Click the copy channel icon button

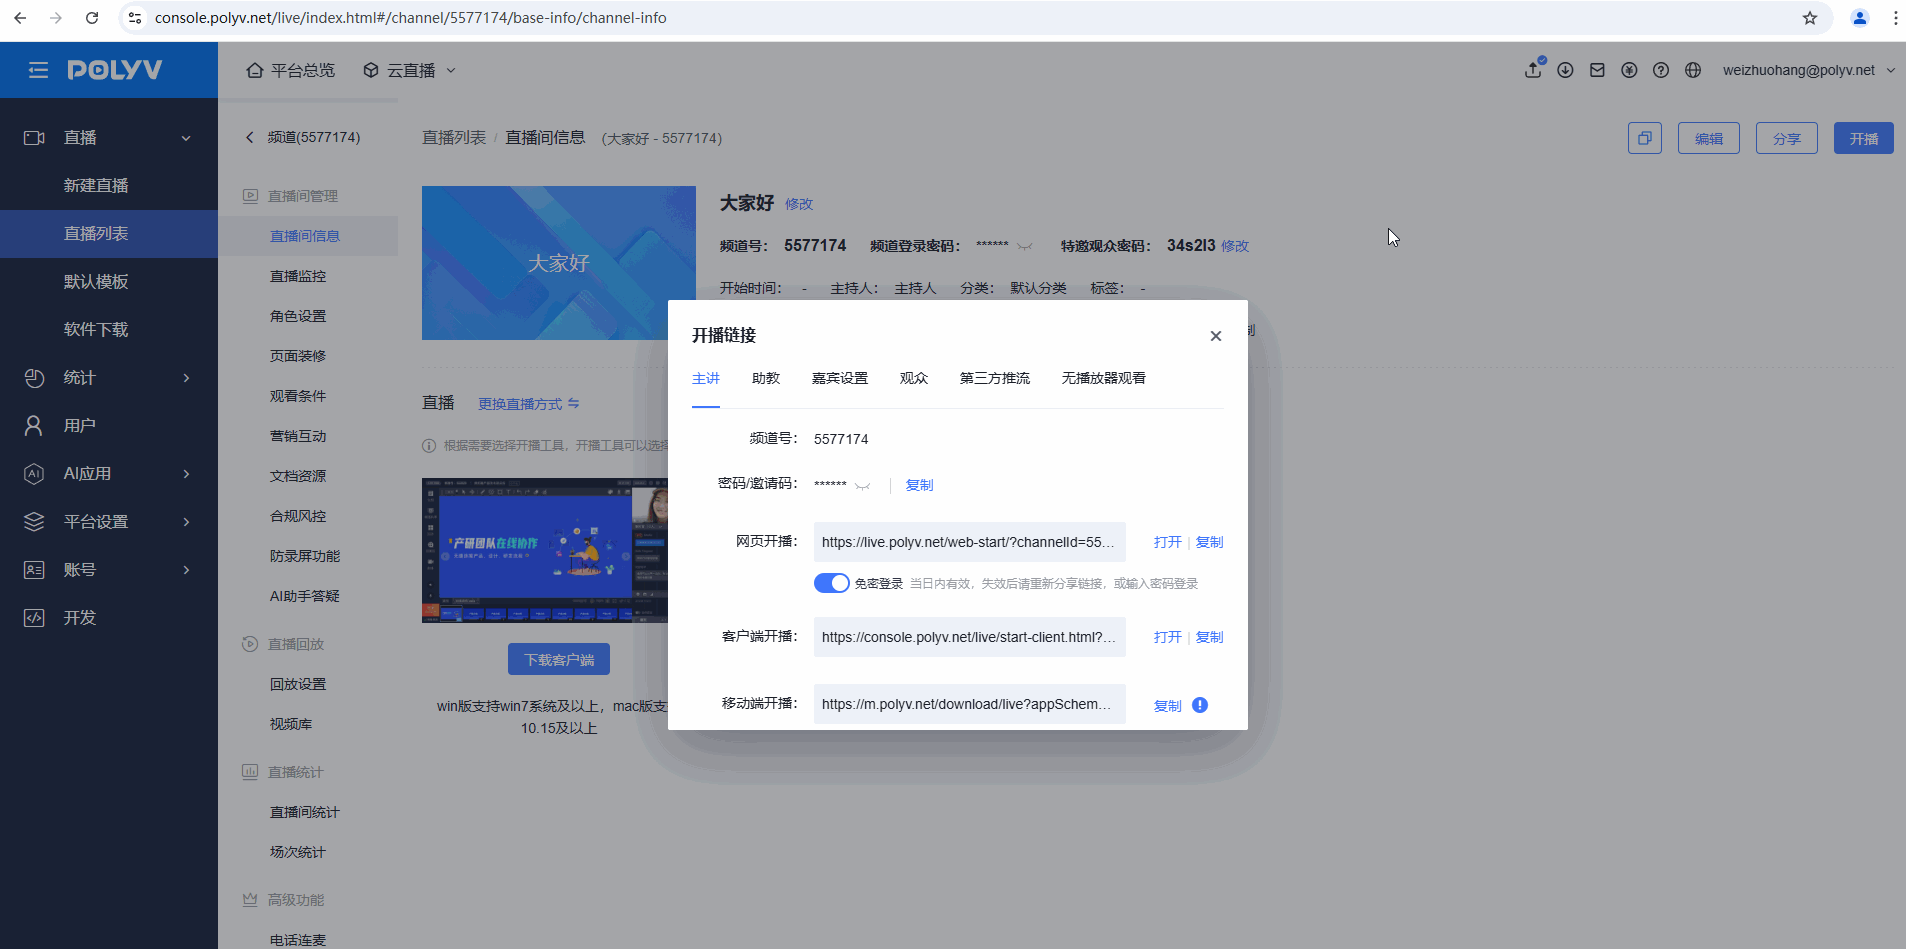tap(1644, 138)
